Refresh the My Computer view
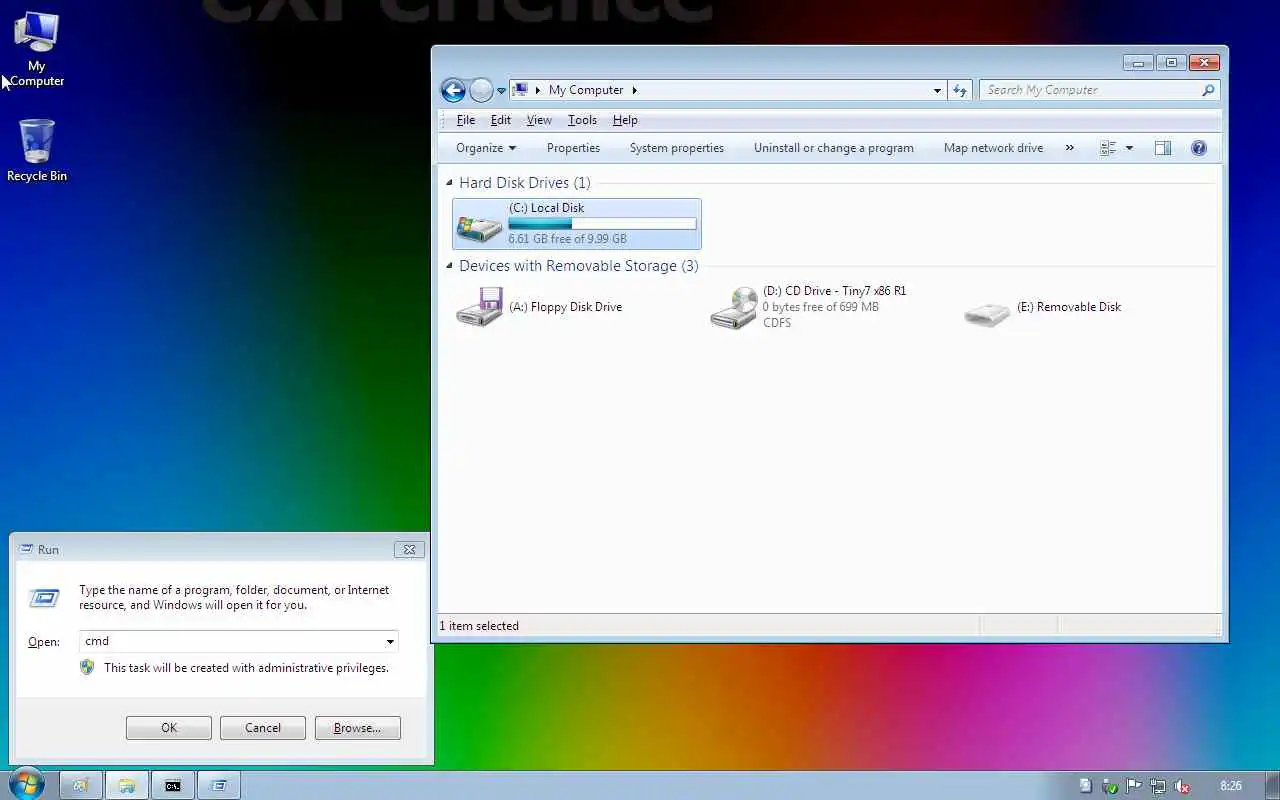This screenshot has height=800, width=1280. [x=960, y=90]
